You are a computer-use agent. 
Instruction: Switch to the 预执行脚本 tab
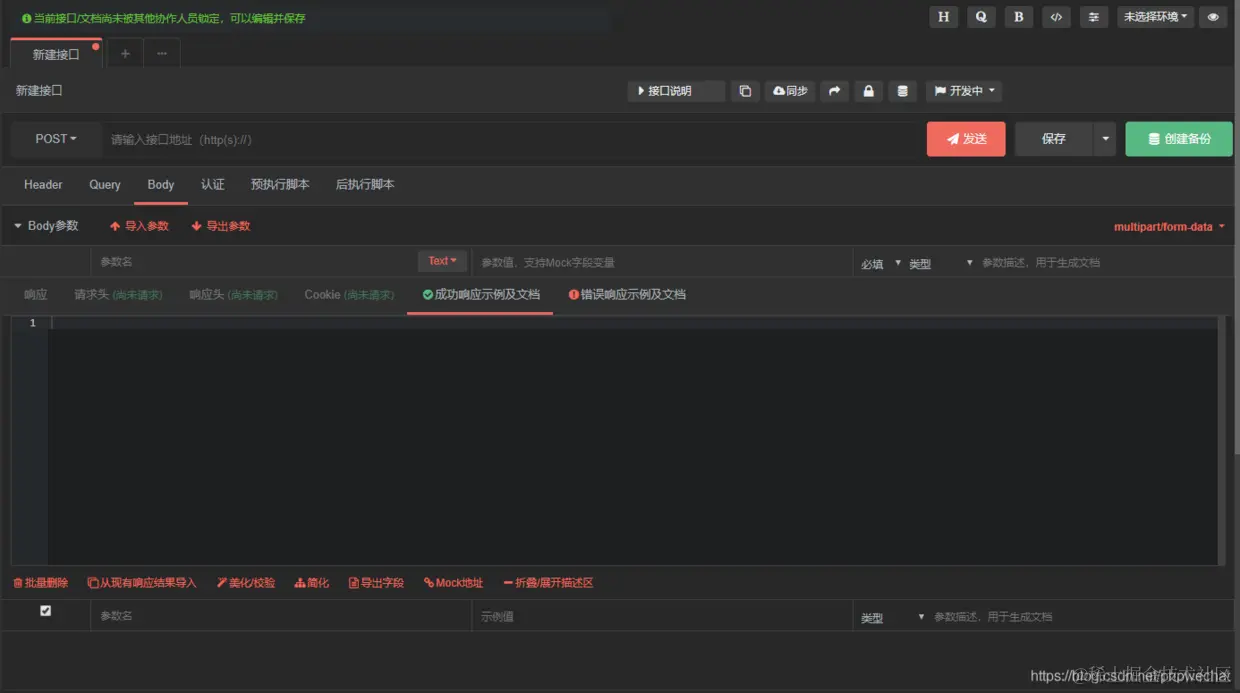coord(280,185)
